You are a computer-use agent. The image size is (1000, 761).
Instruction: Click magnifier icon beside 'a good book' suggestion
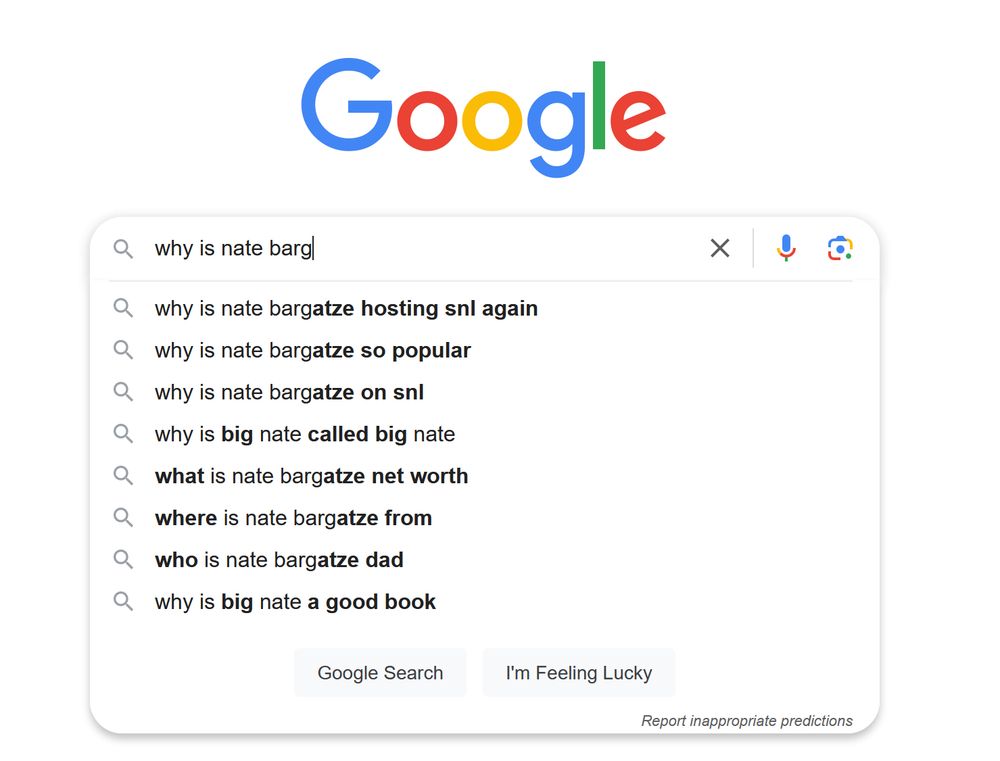(x=123, y=602)
